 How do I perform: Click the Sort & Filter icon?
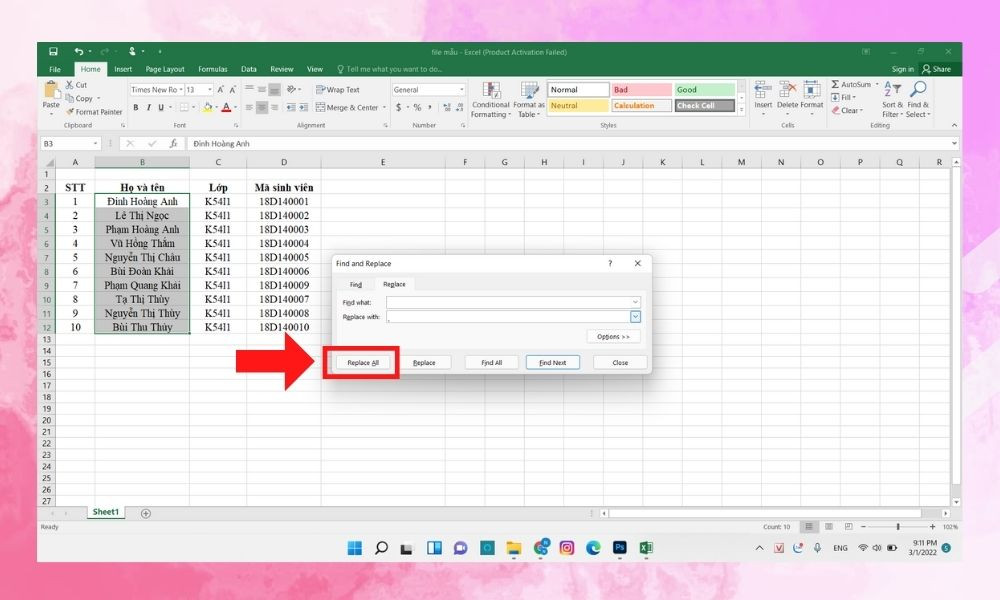tap(890, 90)
